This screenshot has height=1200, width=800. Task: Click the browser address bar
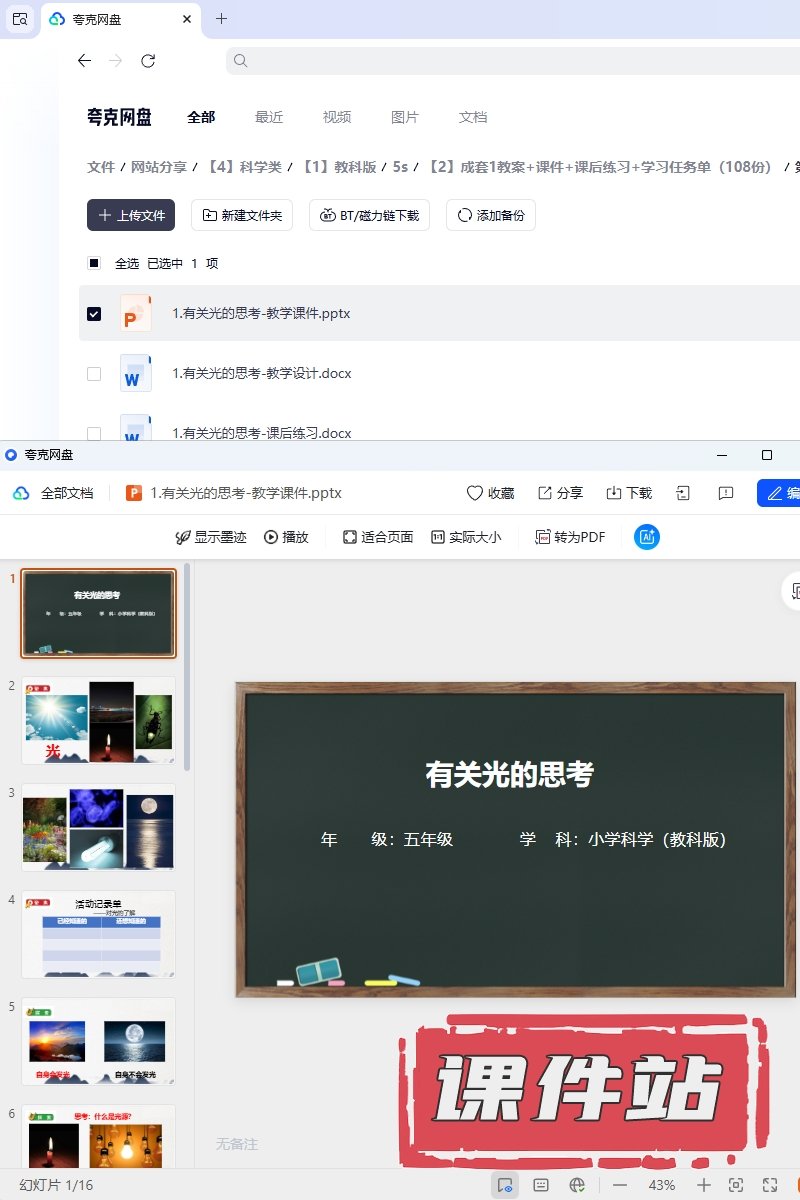point(500,61)
